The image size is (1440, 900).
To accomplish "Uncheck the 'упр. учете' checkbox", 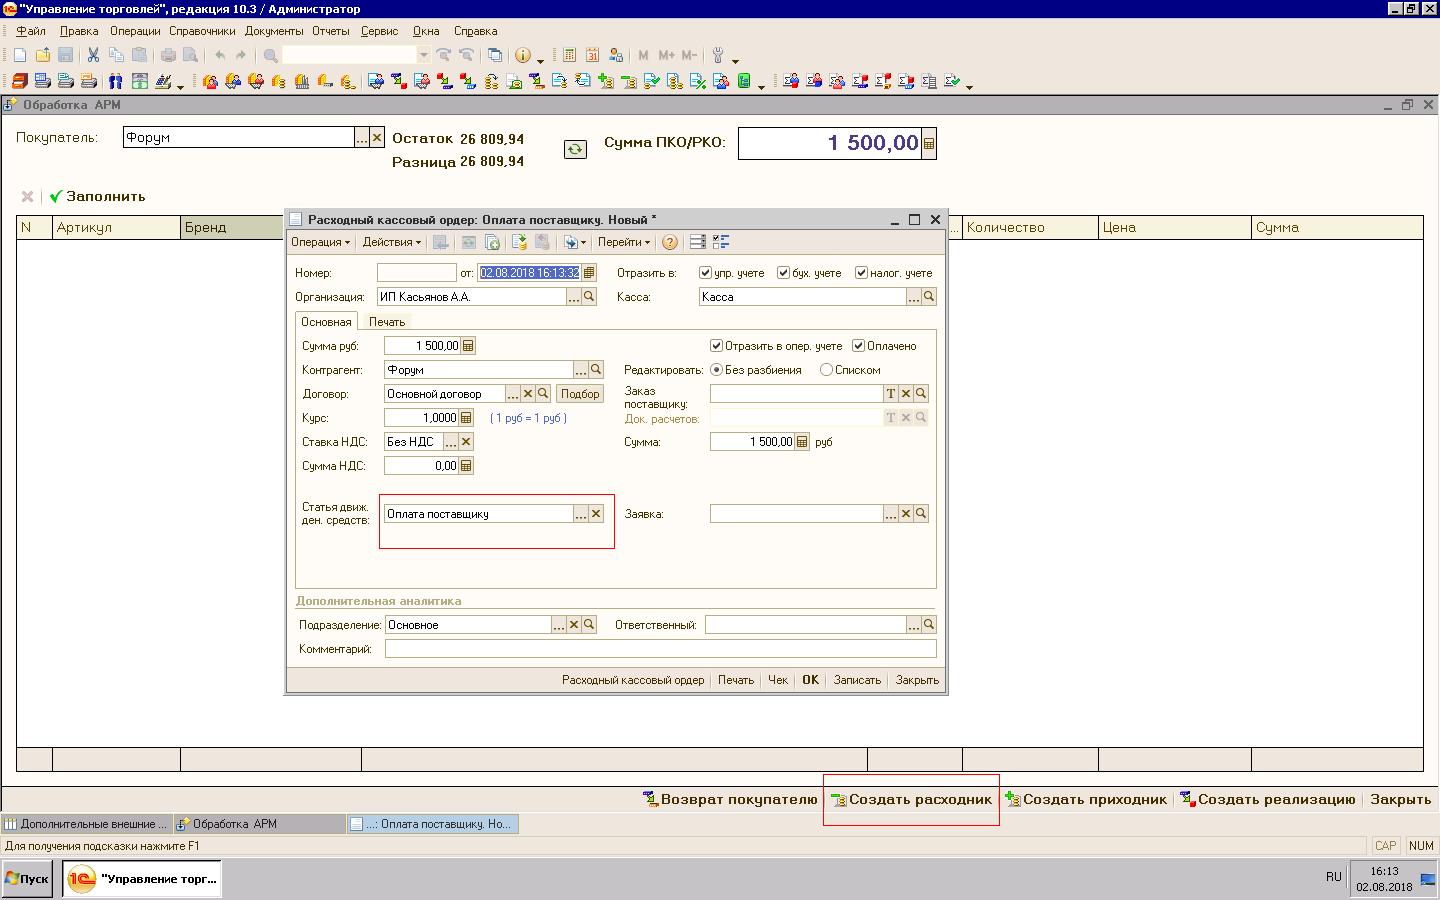I will 706,273.
